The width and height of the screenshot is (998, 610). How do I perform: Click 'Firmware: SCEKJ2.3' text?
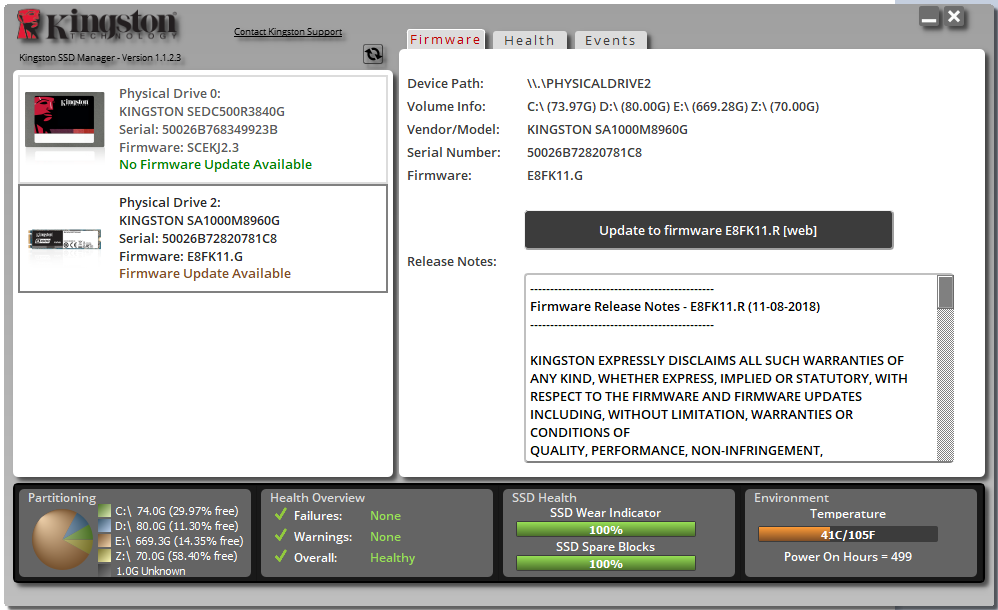pyautogui.click(x=179, y=147)
